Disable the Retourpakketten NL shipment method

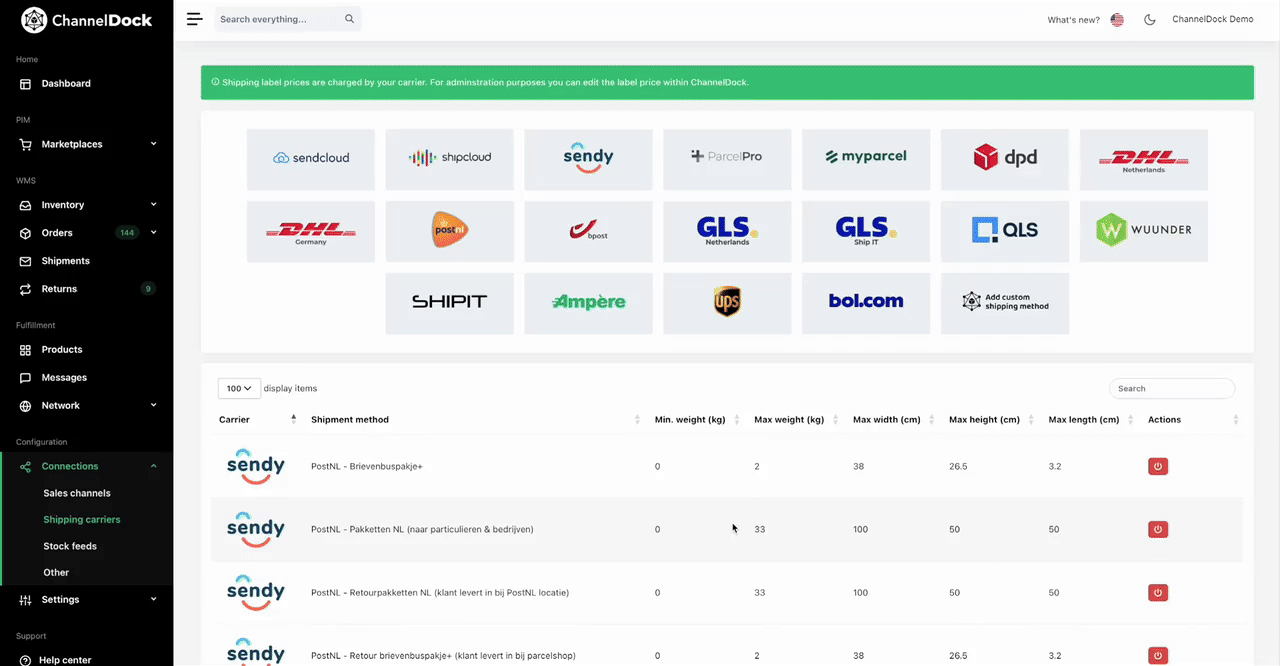[x=1158, y=593]
